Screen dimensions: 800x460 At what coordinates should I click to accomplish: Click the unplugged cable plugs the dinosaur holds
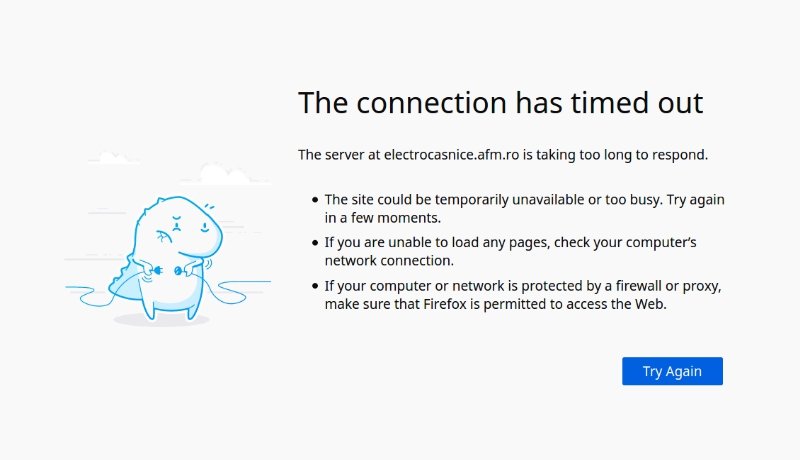(168, 269)
